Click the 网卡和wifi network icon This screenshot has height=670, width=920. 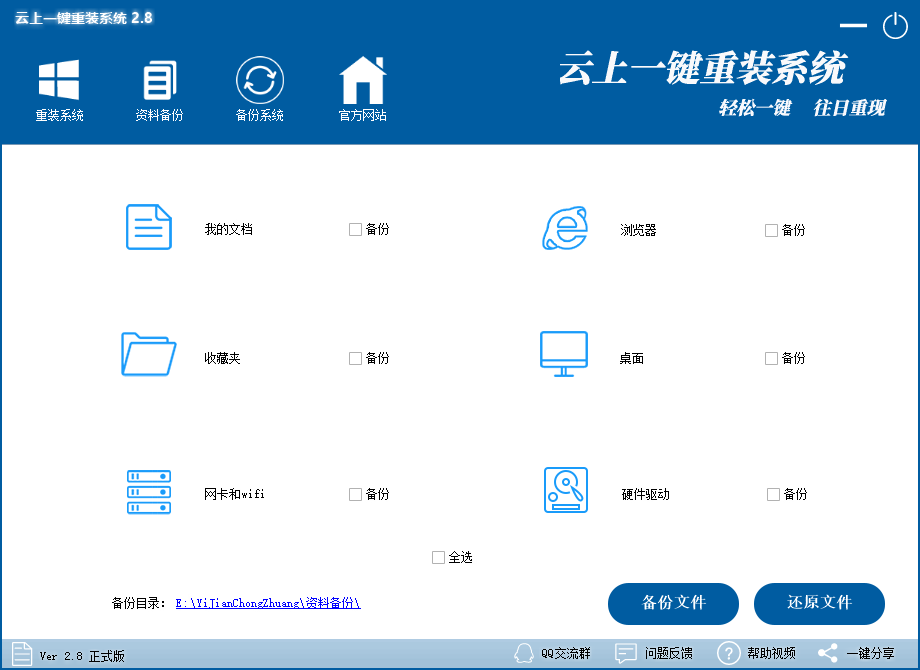(148, 491)
